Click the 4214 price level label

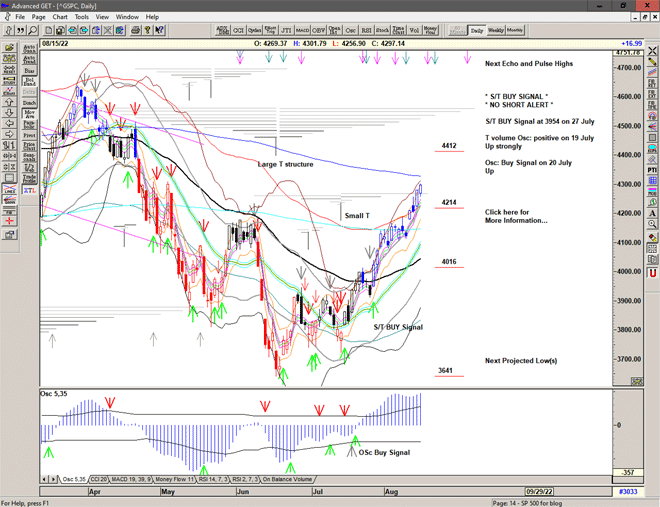pos(449,202)
